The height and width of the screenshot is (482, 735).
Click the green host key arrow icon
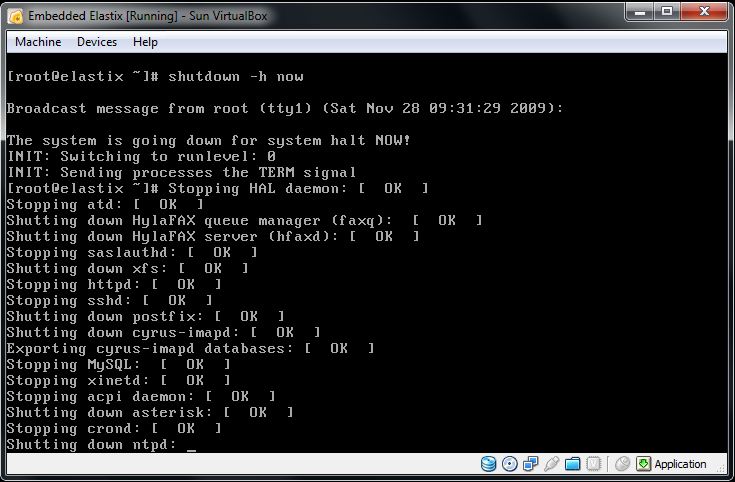tap(643, 464)
